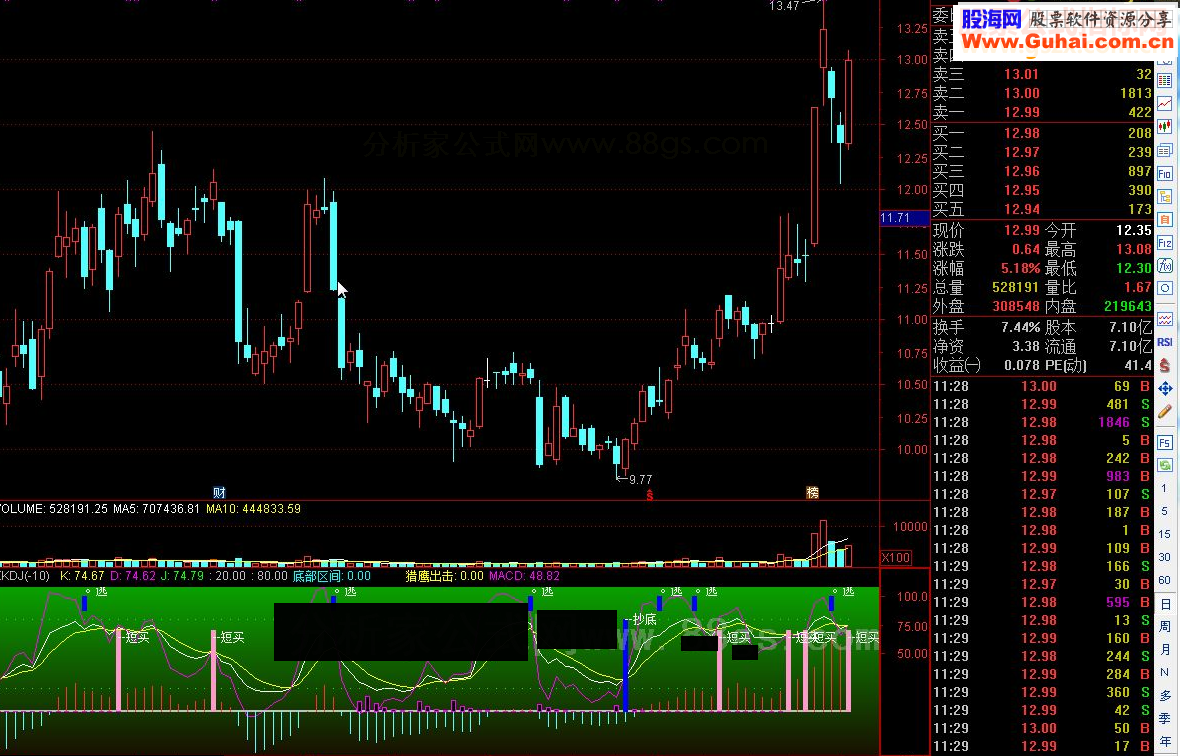
Task: Click the red dollar sign sidebar icon
Action: [x=1165, y=366]
